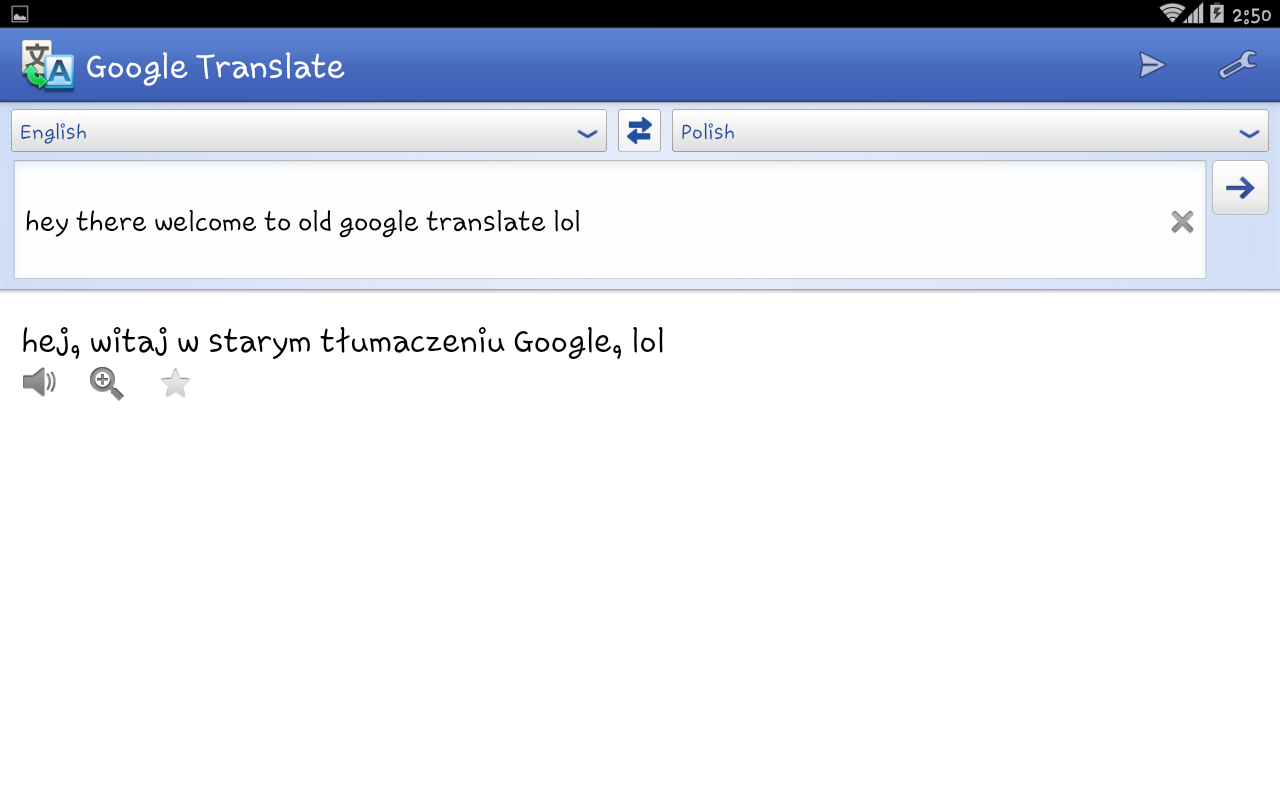
Task: Clear the input text with the X
Action: [1182, 222]
